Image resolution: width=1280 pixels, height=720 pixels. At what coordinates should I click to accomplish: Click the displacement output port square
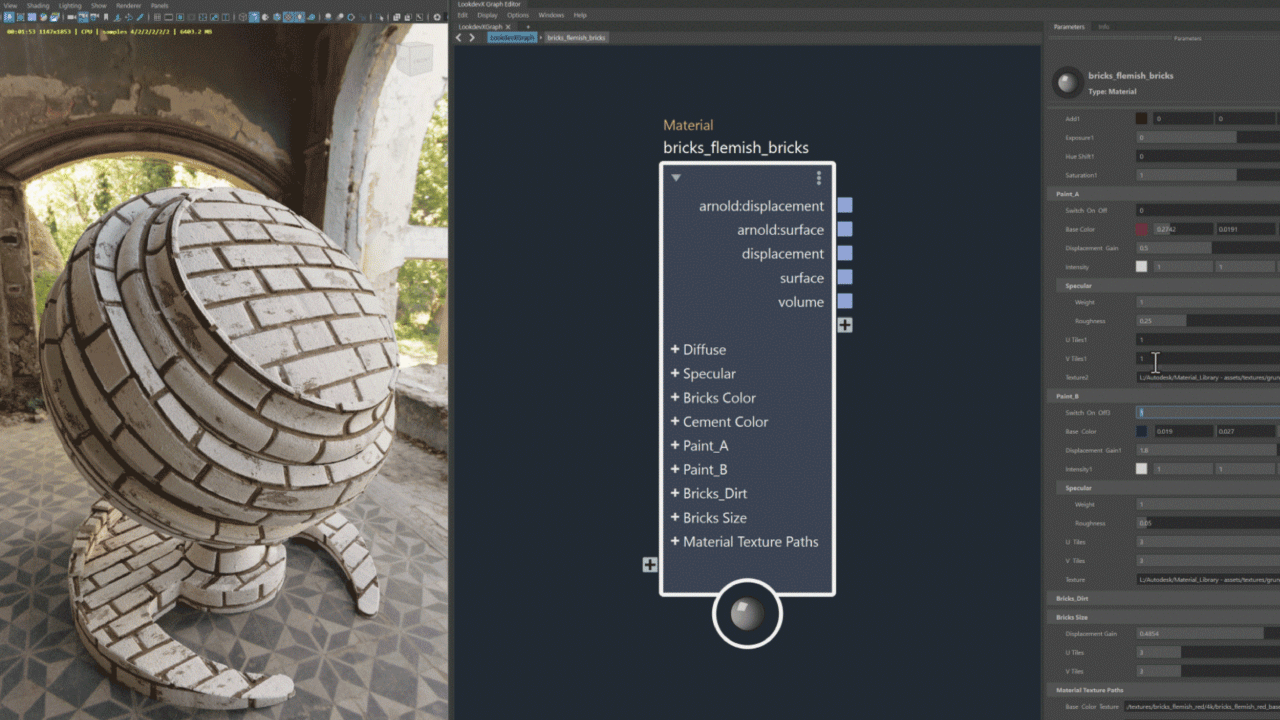[845, 253]
